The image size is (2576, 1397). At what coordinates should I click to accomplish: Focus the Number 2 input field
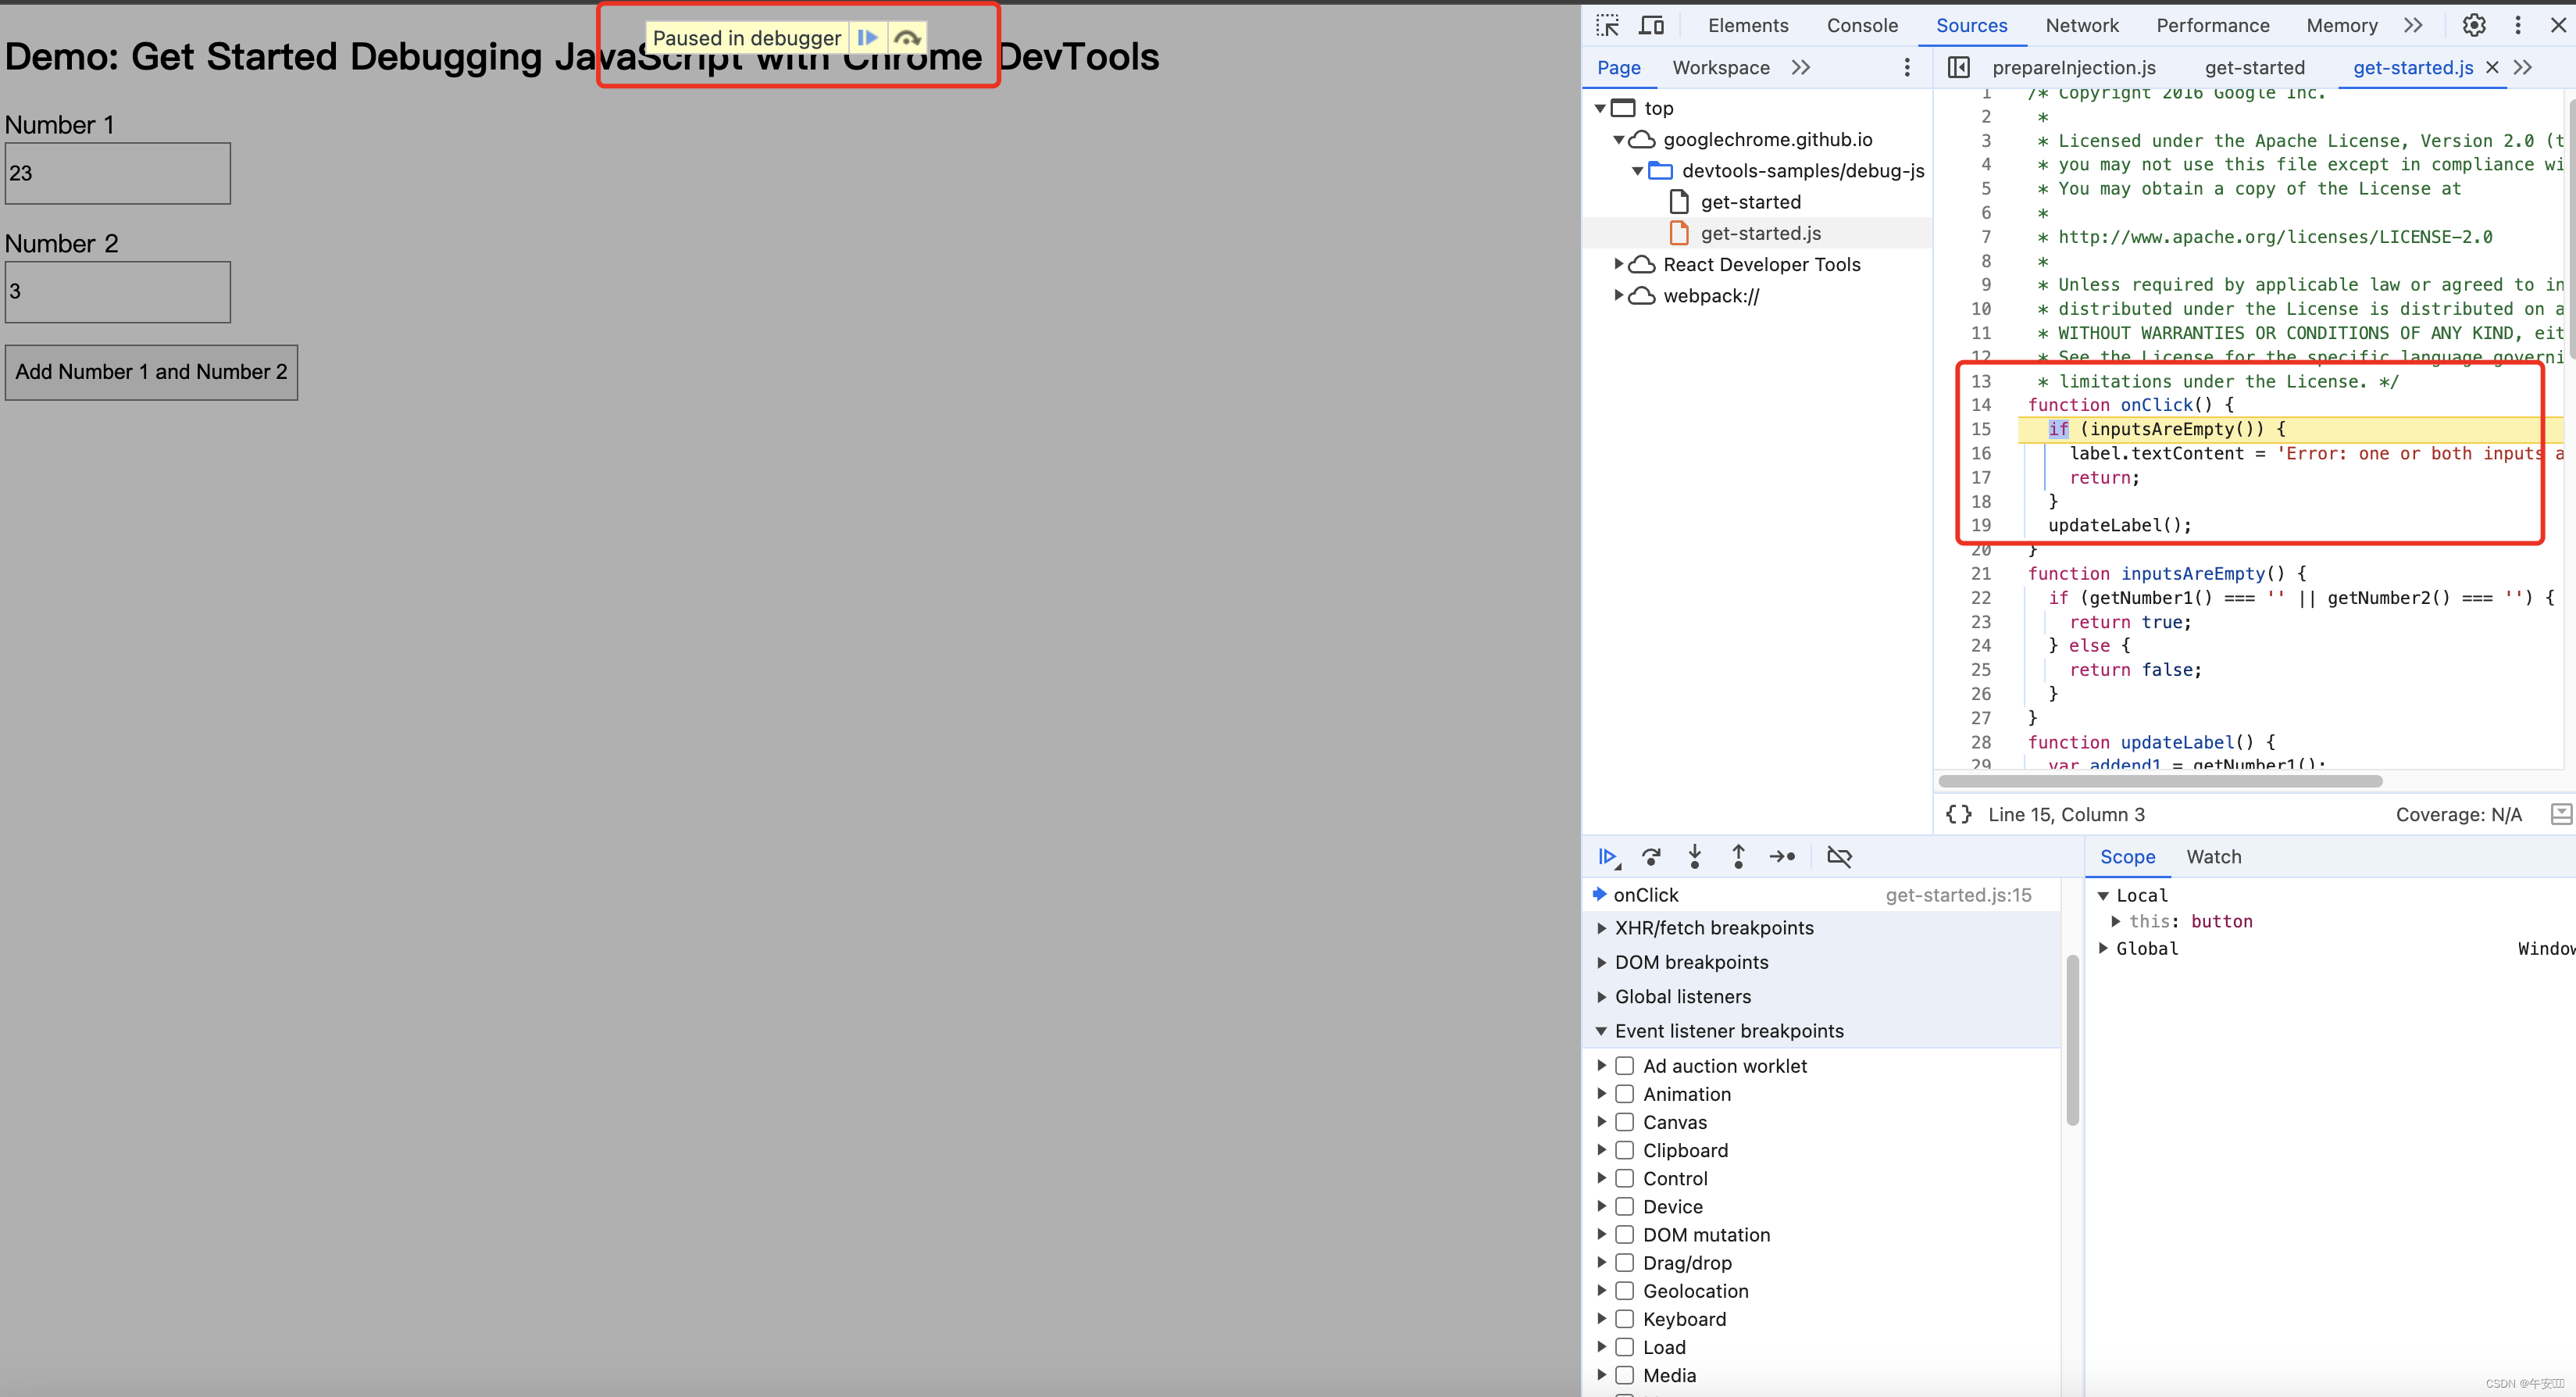118,292
